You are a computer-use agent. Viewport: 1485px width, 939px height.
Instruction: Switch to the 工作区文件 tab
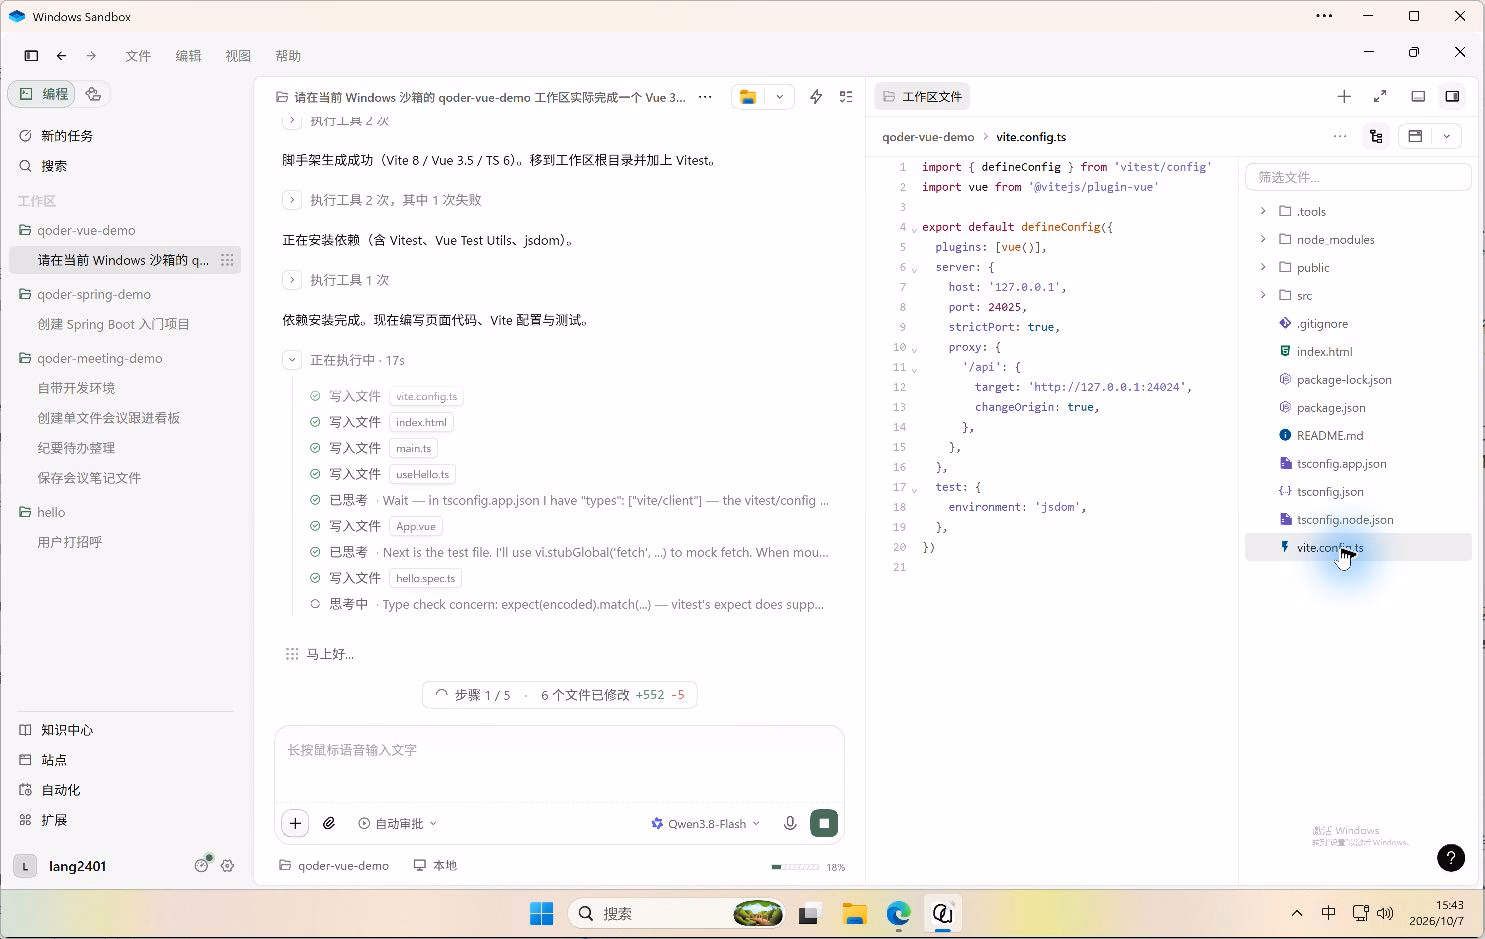(x=922, y=97)
